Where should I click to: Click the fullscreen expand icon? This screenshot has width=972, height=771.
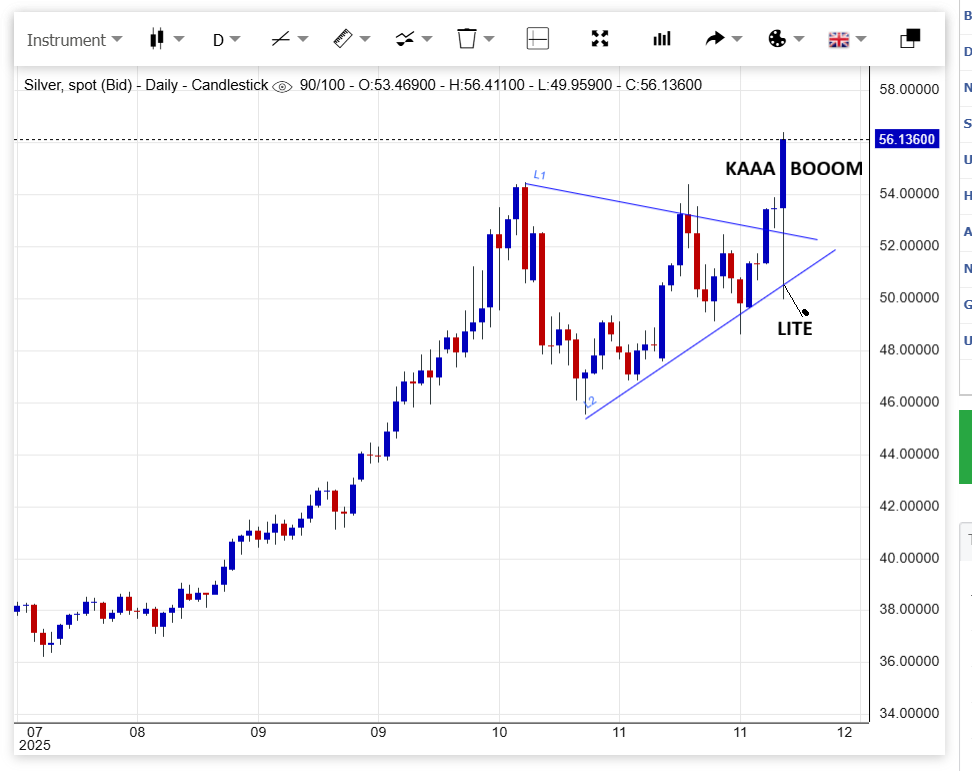point(600,39)
